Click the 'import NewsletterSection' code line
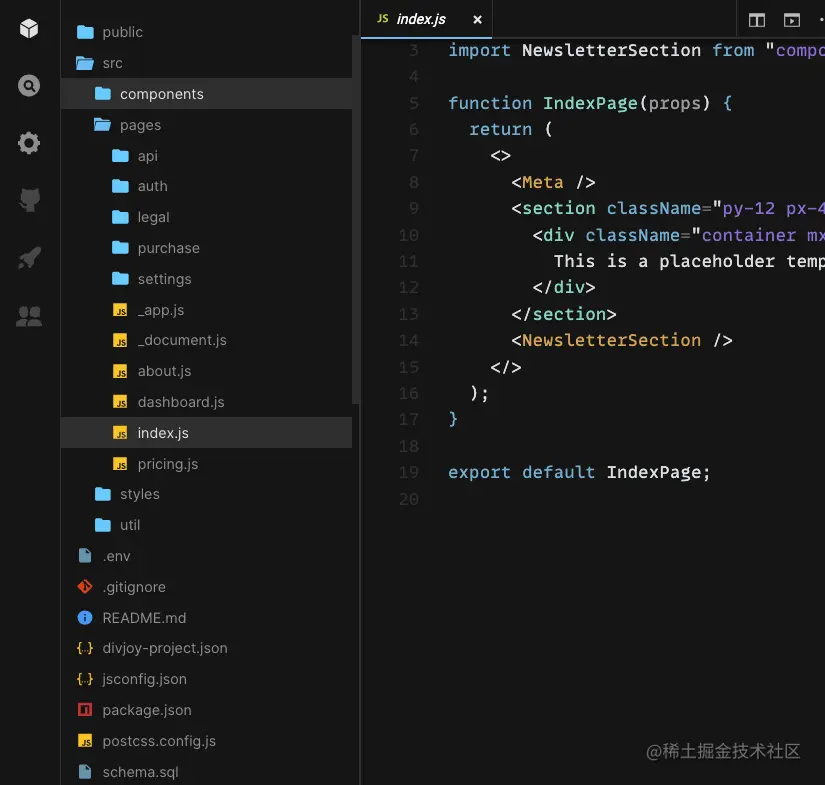The image size is (825, 785). coord(636,50)
